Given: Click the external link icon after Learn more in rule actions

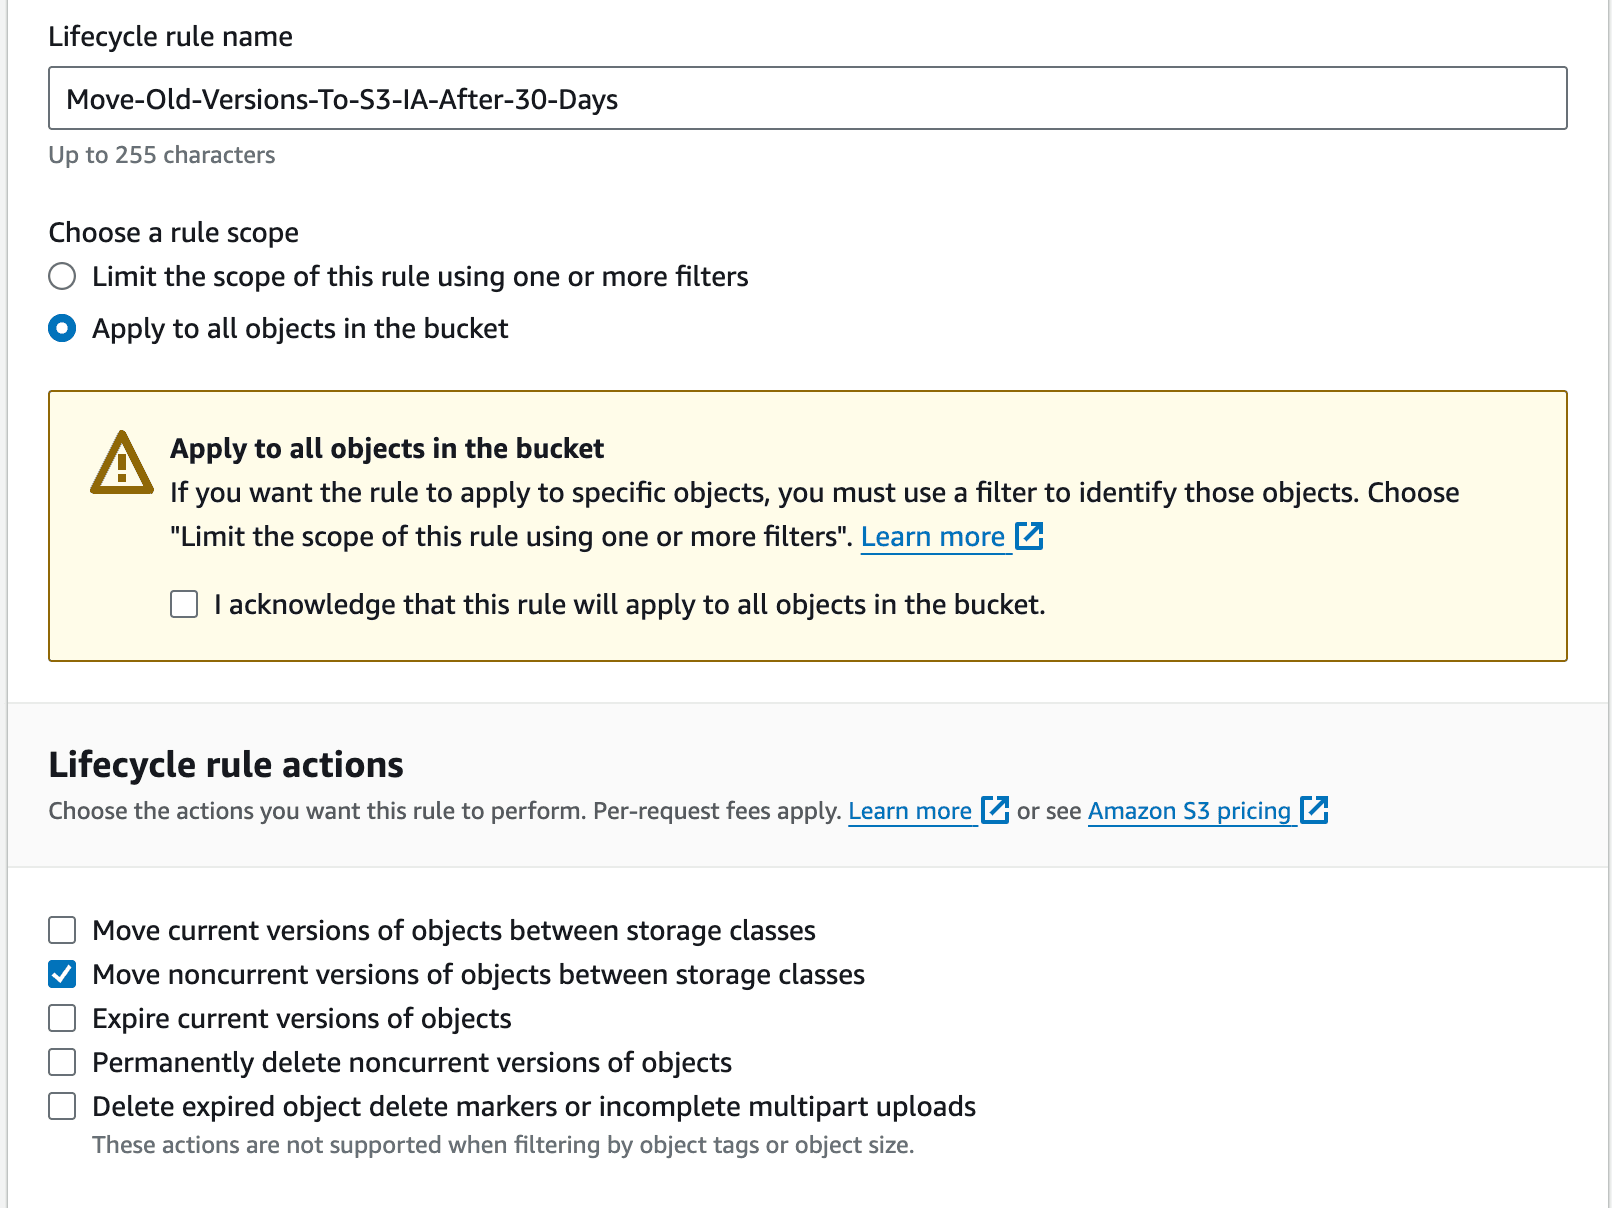Looking at the screenshot, I should click(x=995, y=810).
